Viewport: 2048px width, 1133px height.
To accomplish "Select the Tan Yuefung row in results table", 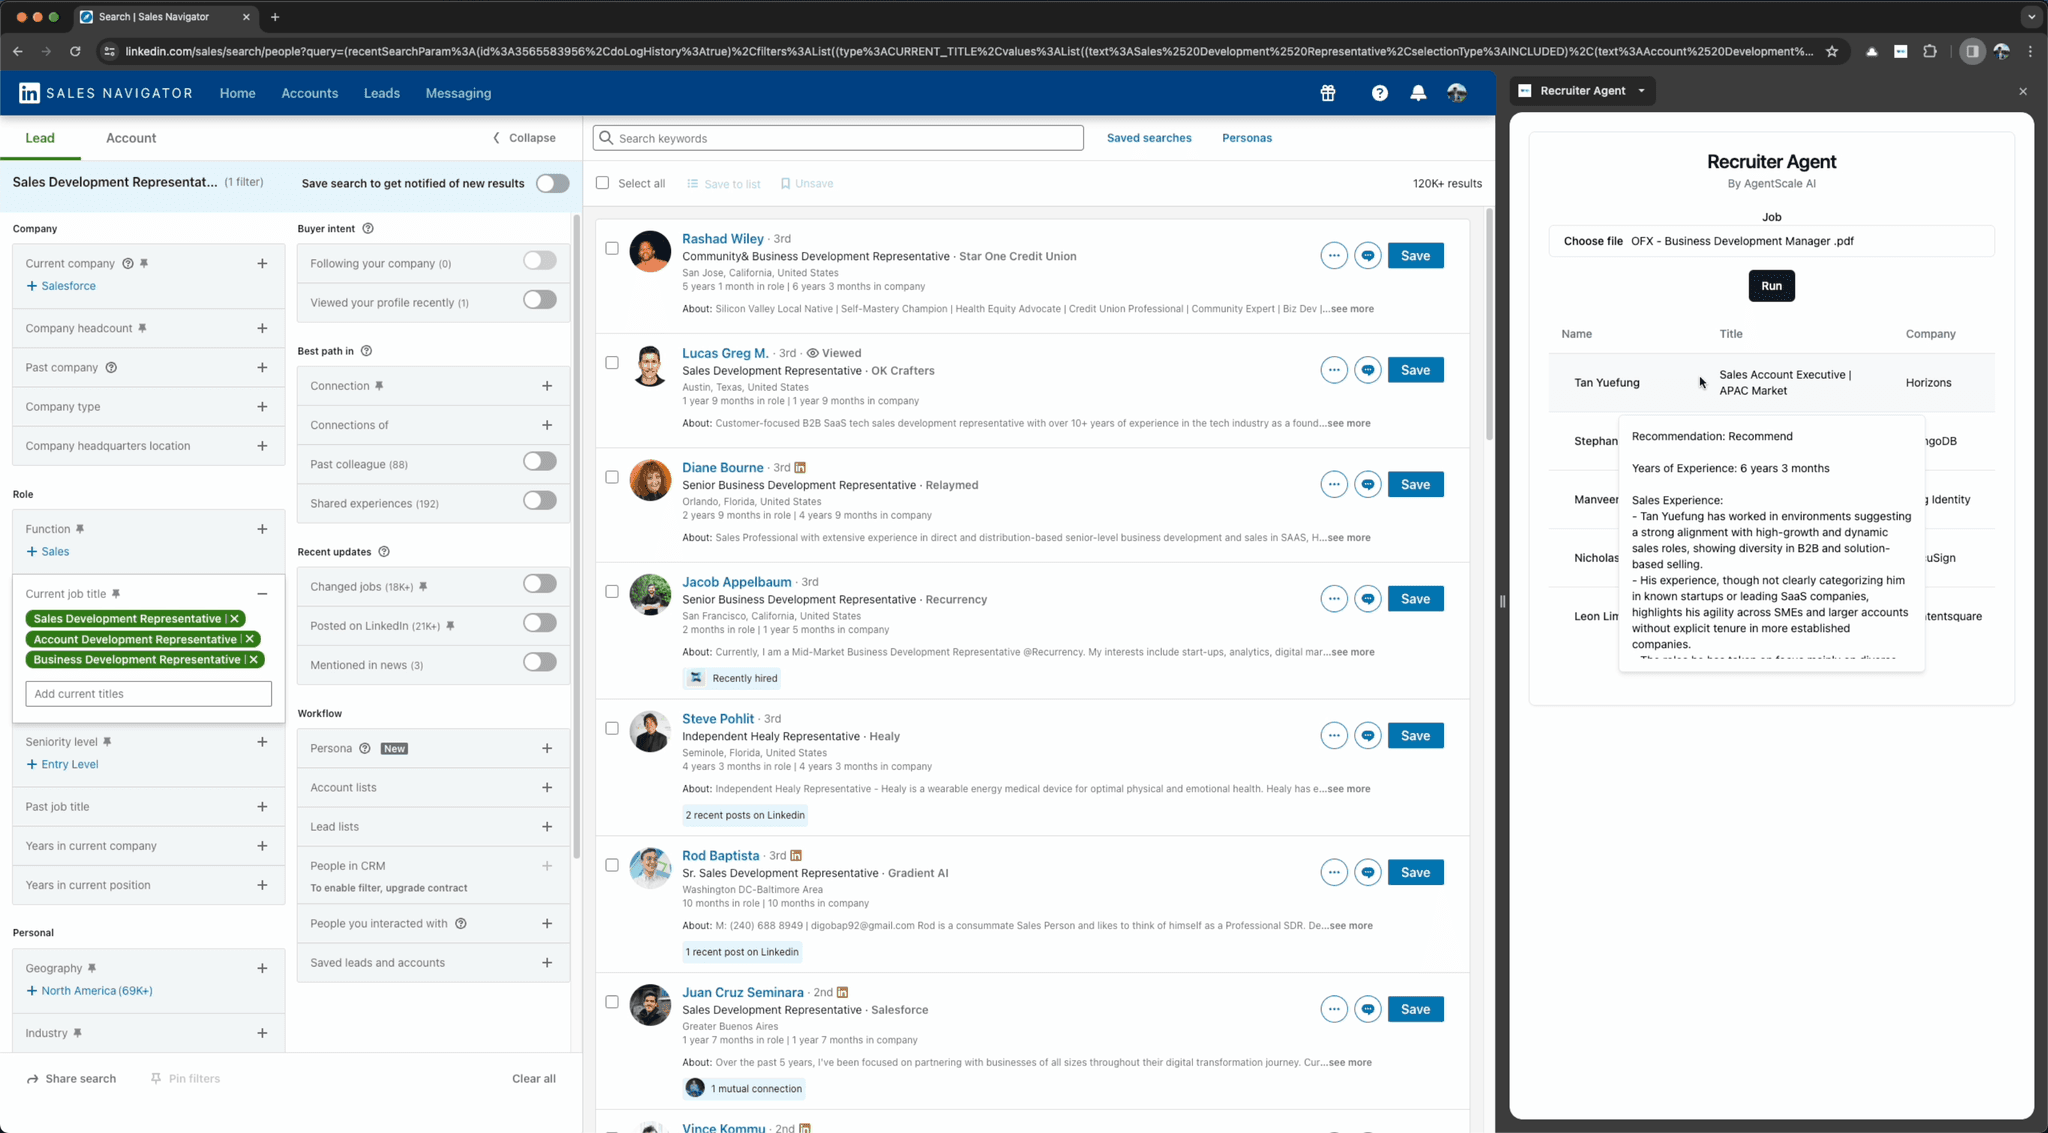I will pos(1771,383).
